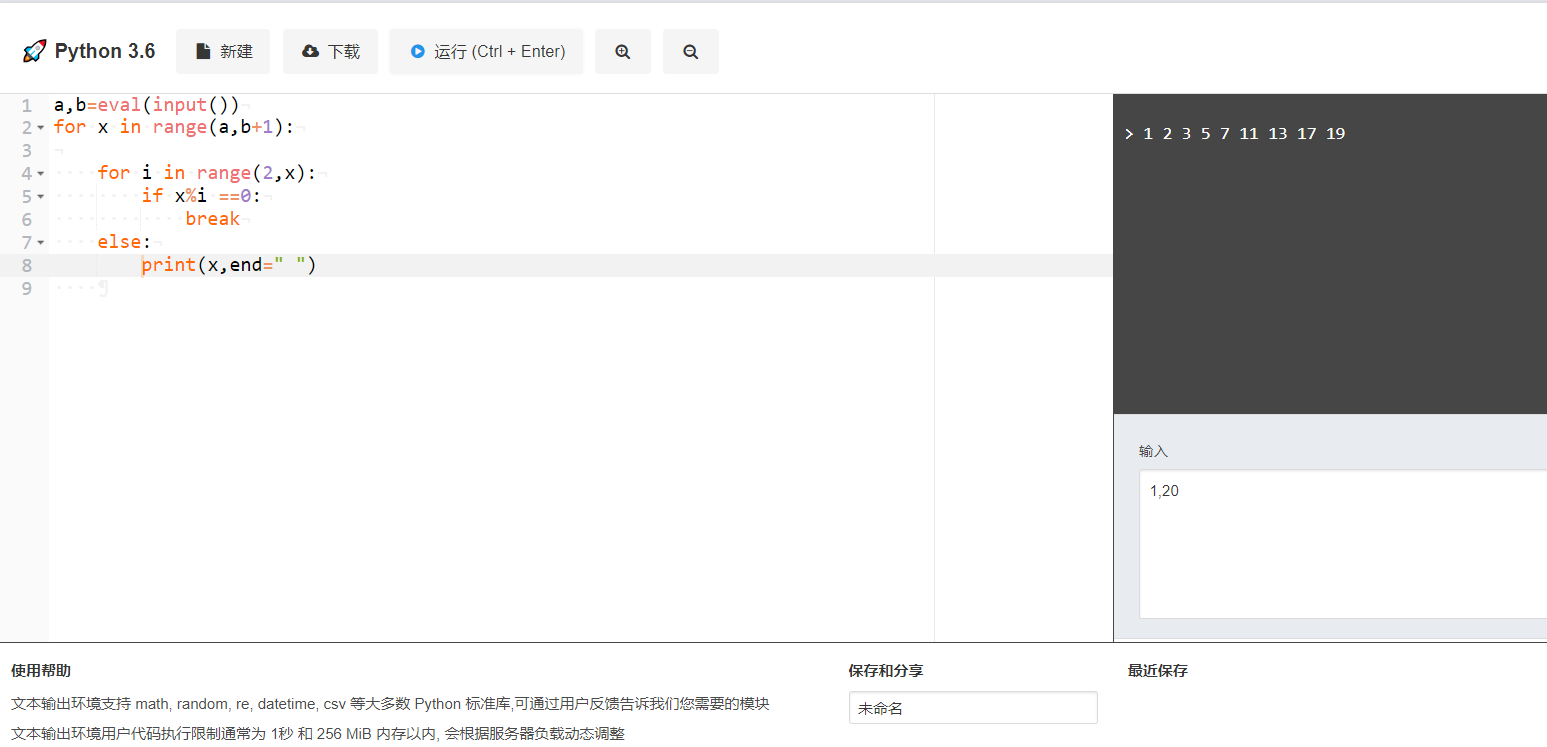Click the 最近保存 heading
This screenshot has height=747, width=1547.
point(1158,671)
